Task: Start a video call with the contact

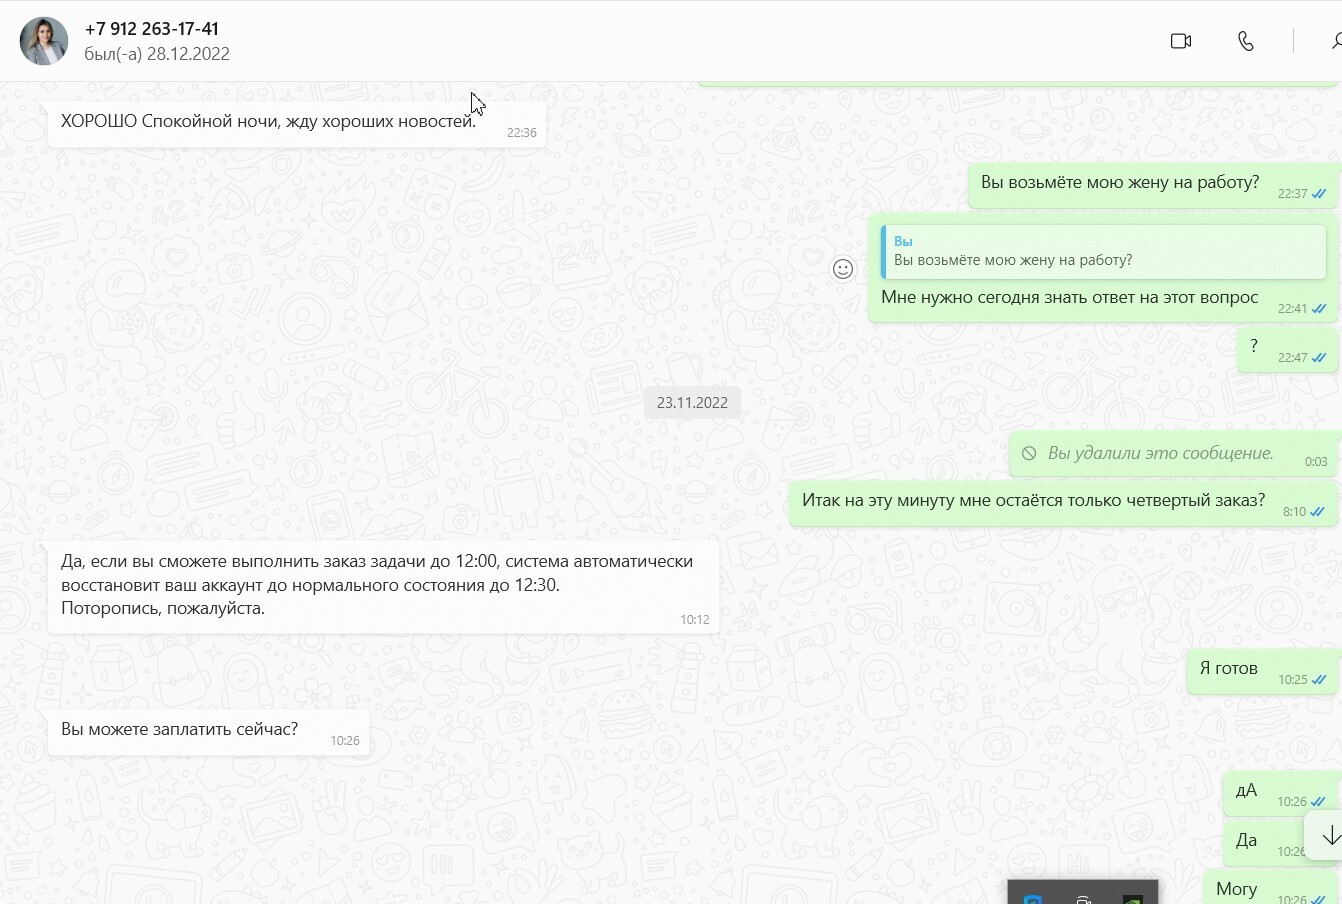Action: (x=1181, y=41)
